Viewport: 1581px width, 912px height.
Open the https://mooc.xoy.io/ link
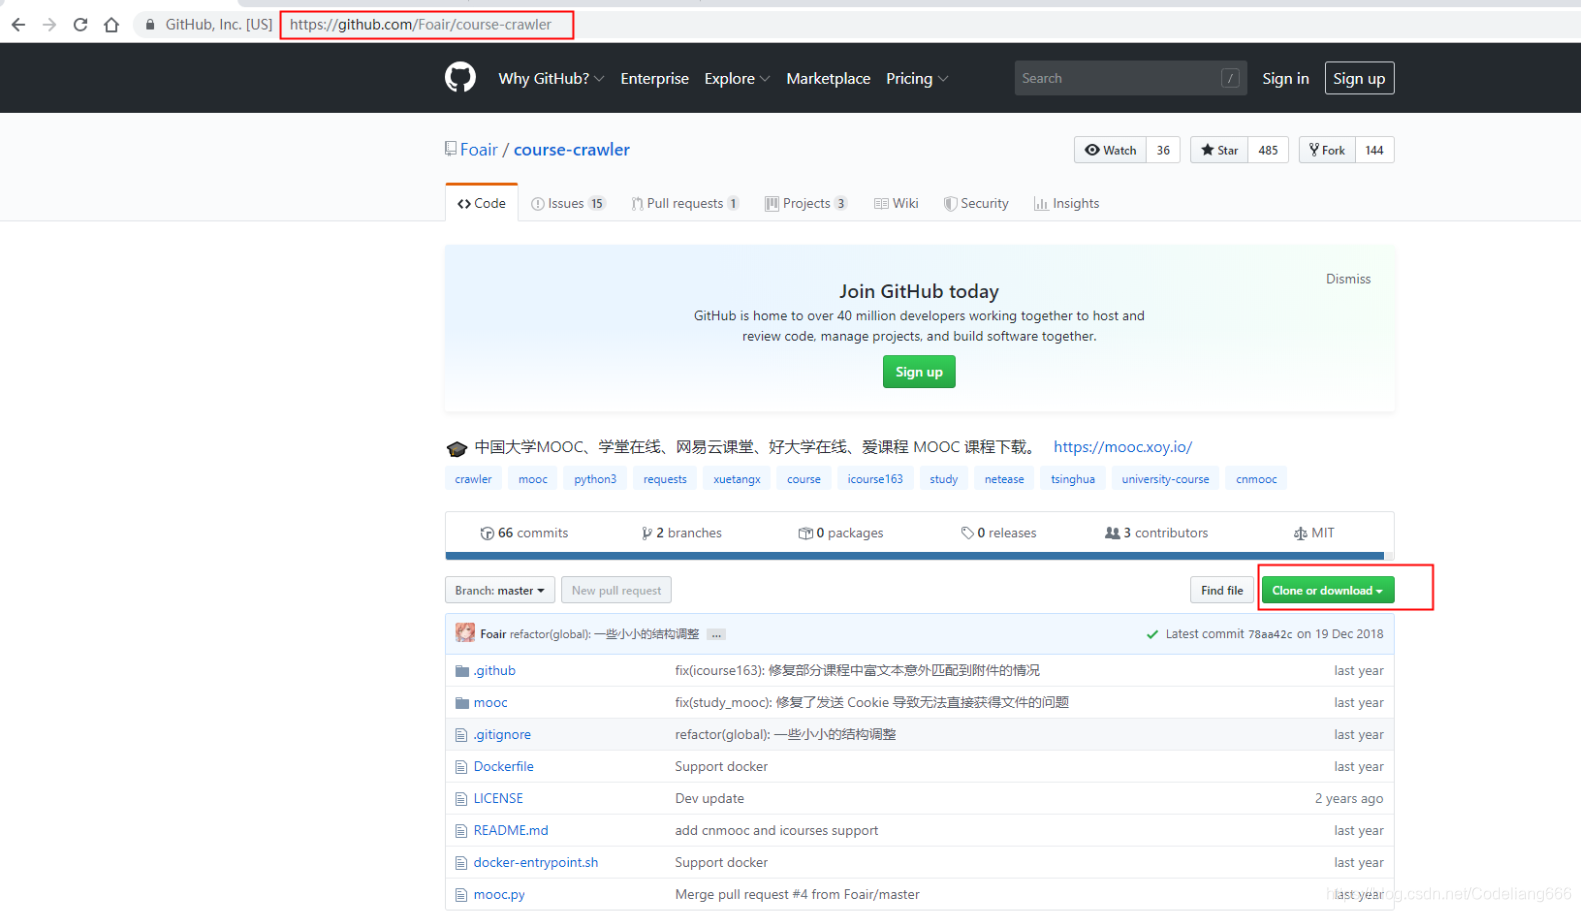click(1123, 447)
